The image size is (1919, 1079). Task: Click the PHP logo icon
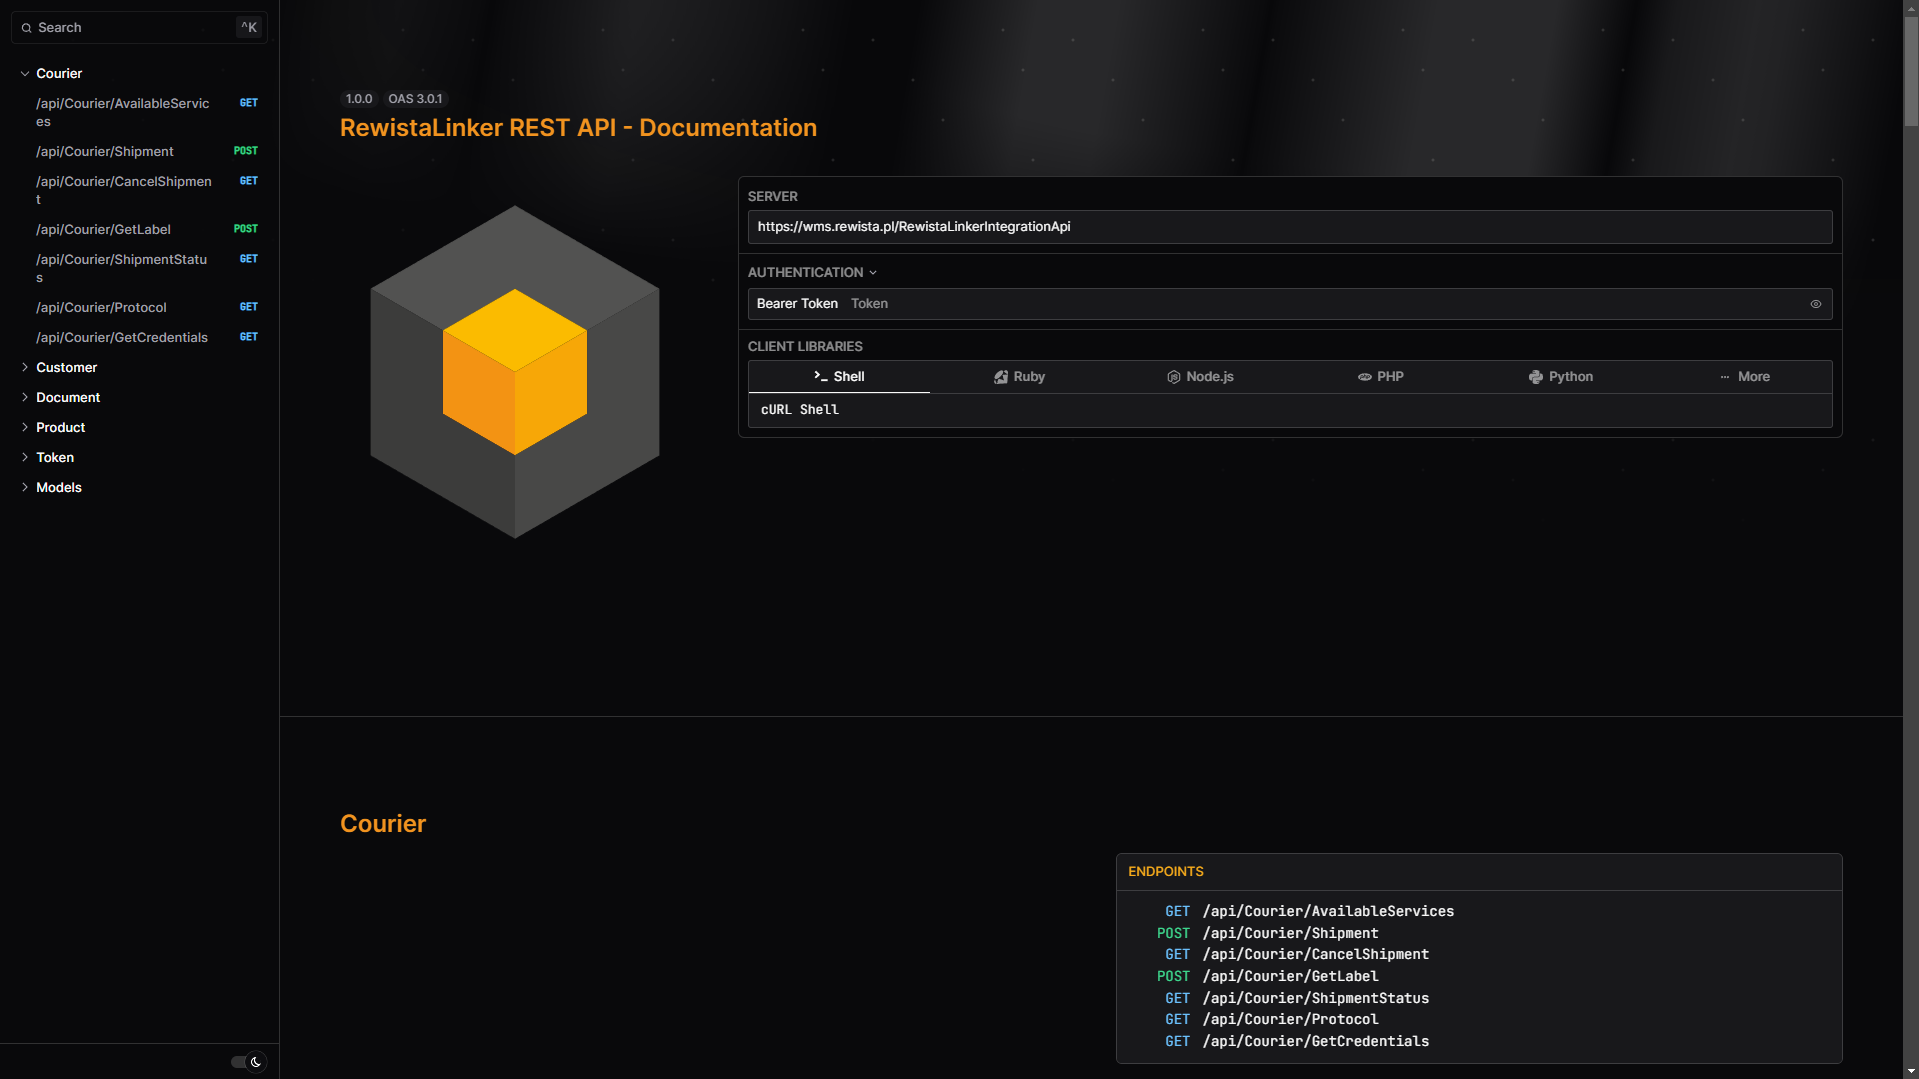1365,377
